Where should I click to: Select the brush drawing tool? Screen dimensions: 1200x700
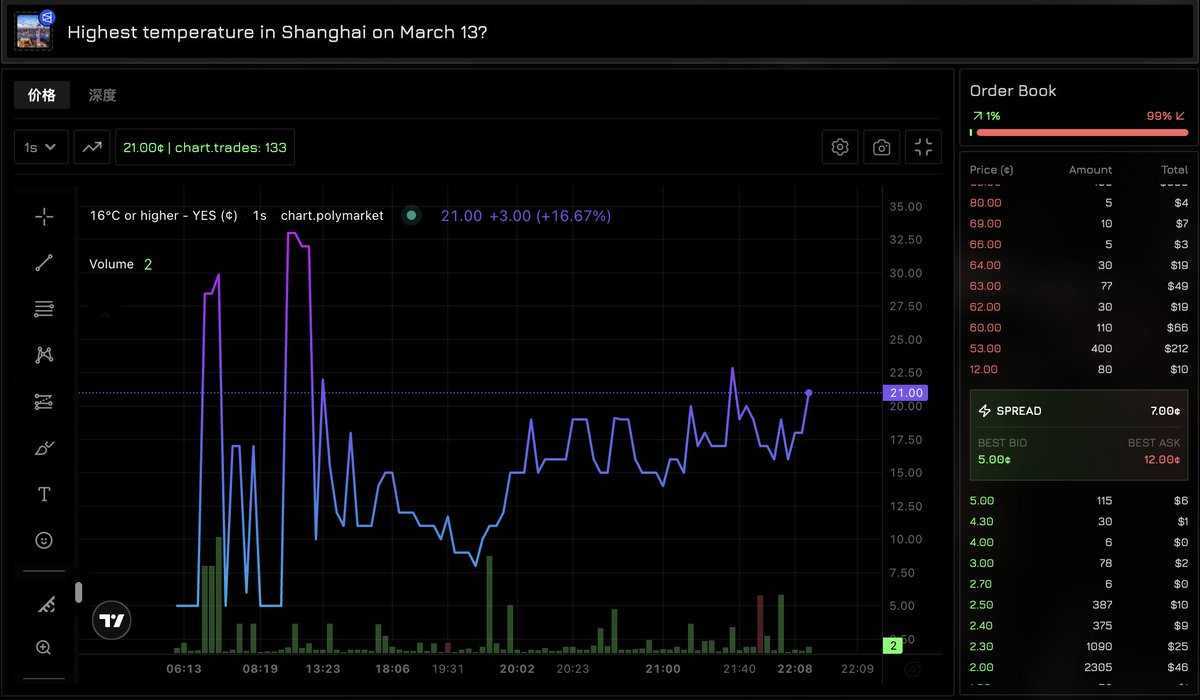(x=44, y=448)
